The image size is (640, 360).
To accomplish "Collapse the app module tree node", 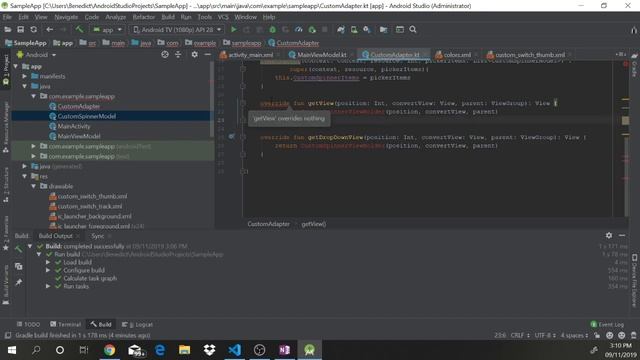I will (x=16, y=66).
